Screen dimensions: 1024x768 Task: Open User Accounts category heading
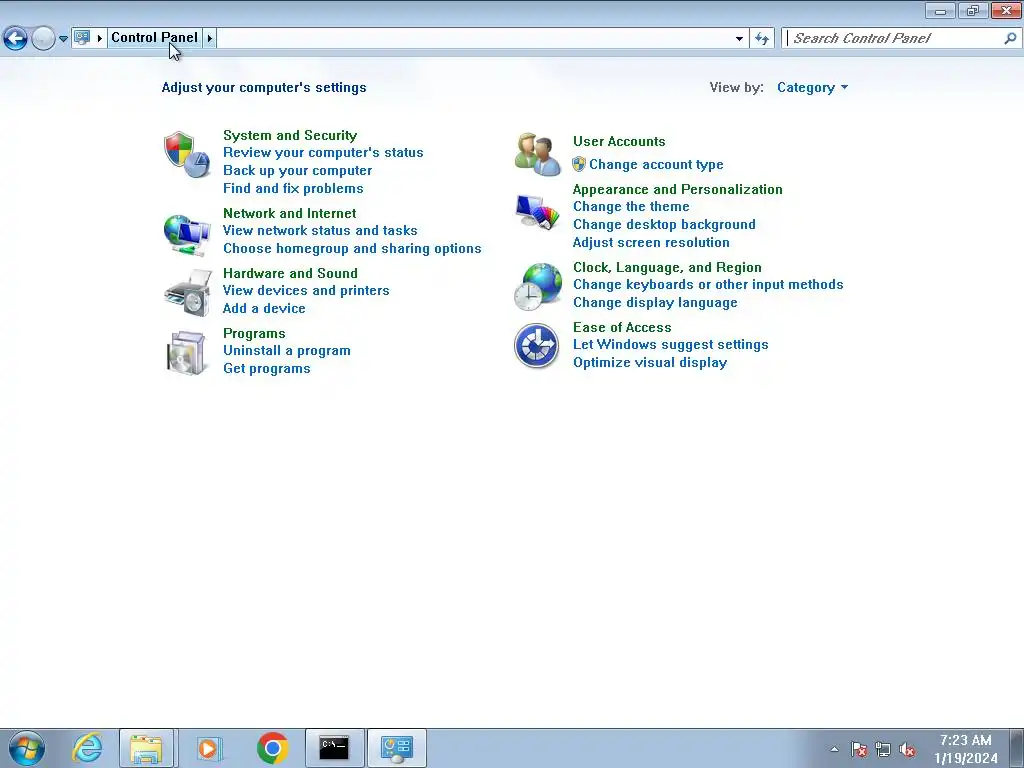(619, 141)
